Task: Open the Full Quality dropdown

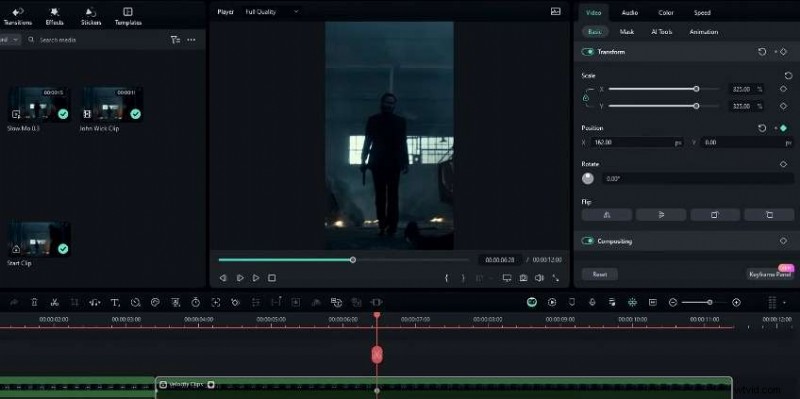Action: pyautogui.click(x=272, y=11)
